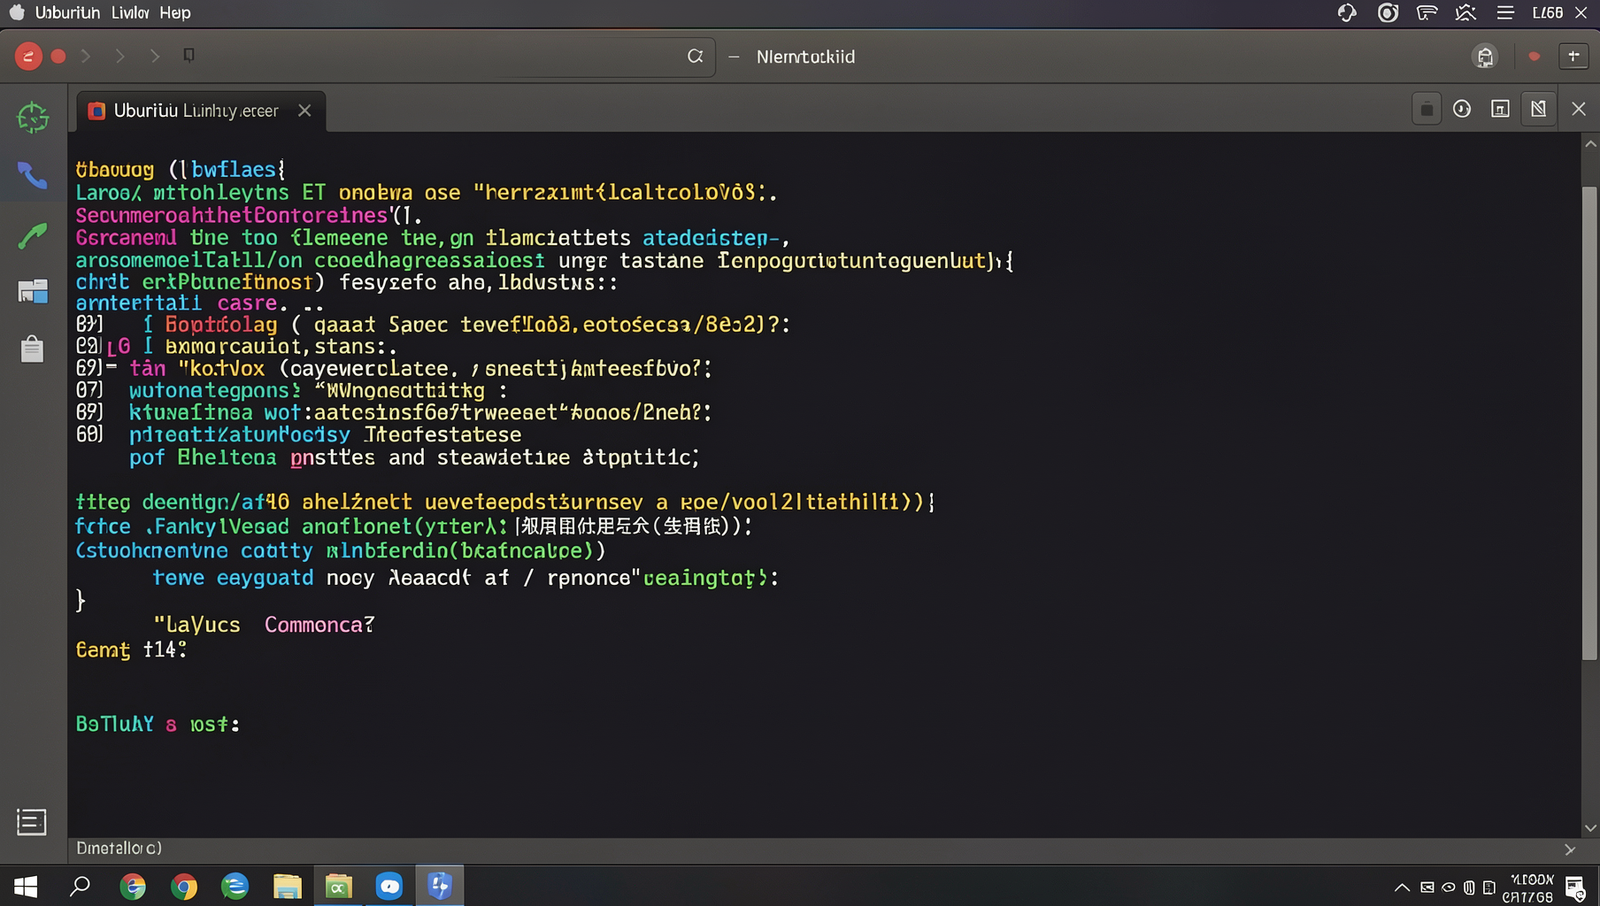The height and width of the screenshot is (906, 1600).
Task: Close the terminal panel with X
Action: (x=1579, y=109)
